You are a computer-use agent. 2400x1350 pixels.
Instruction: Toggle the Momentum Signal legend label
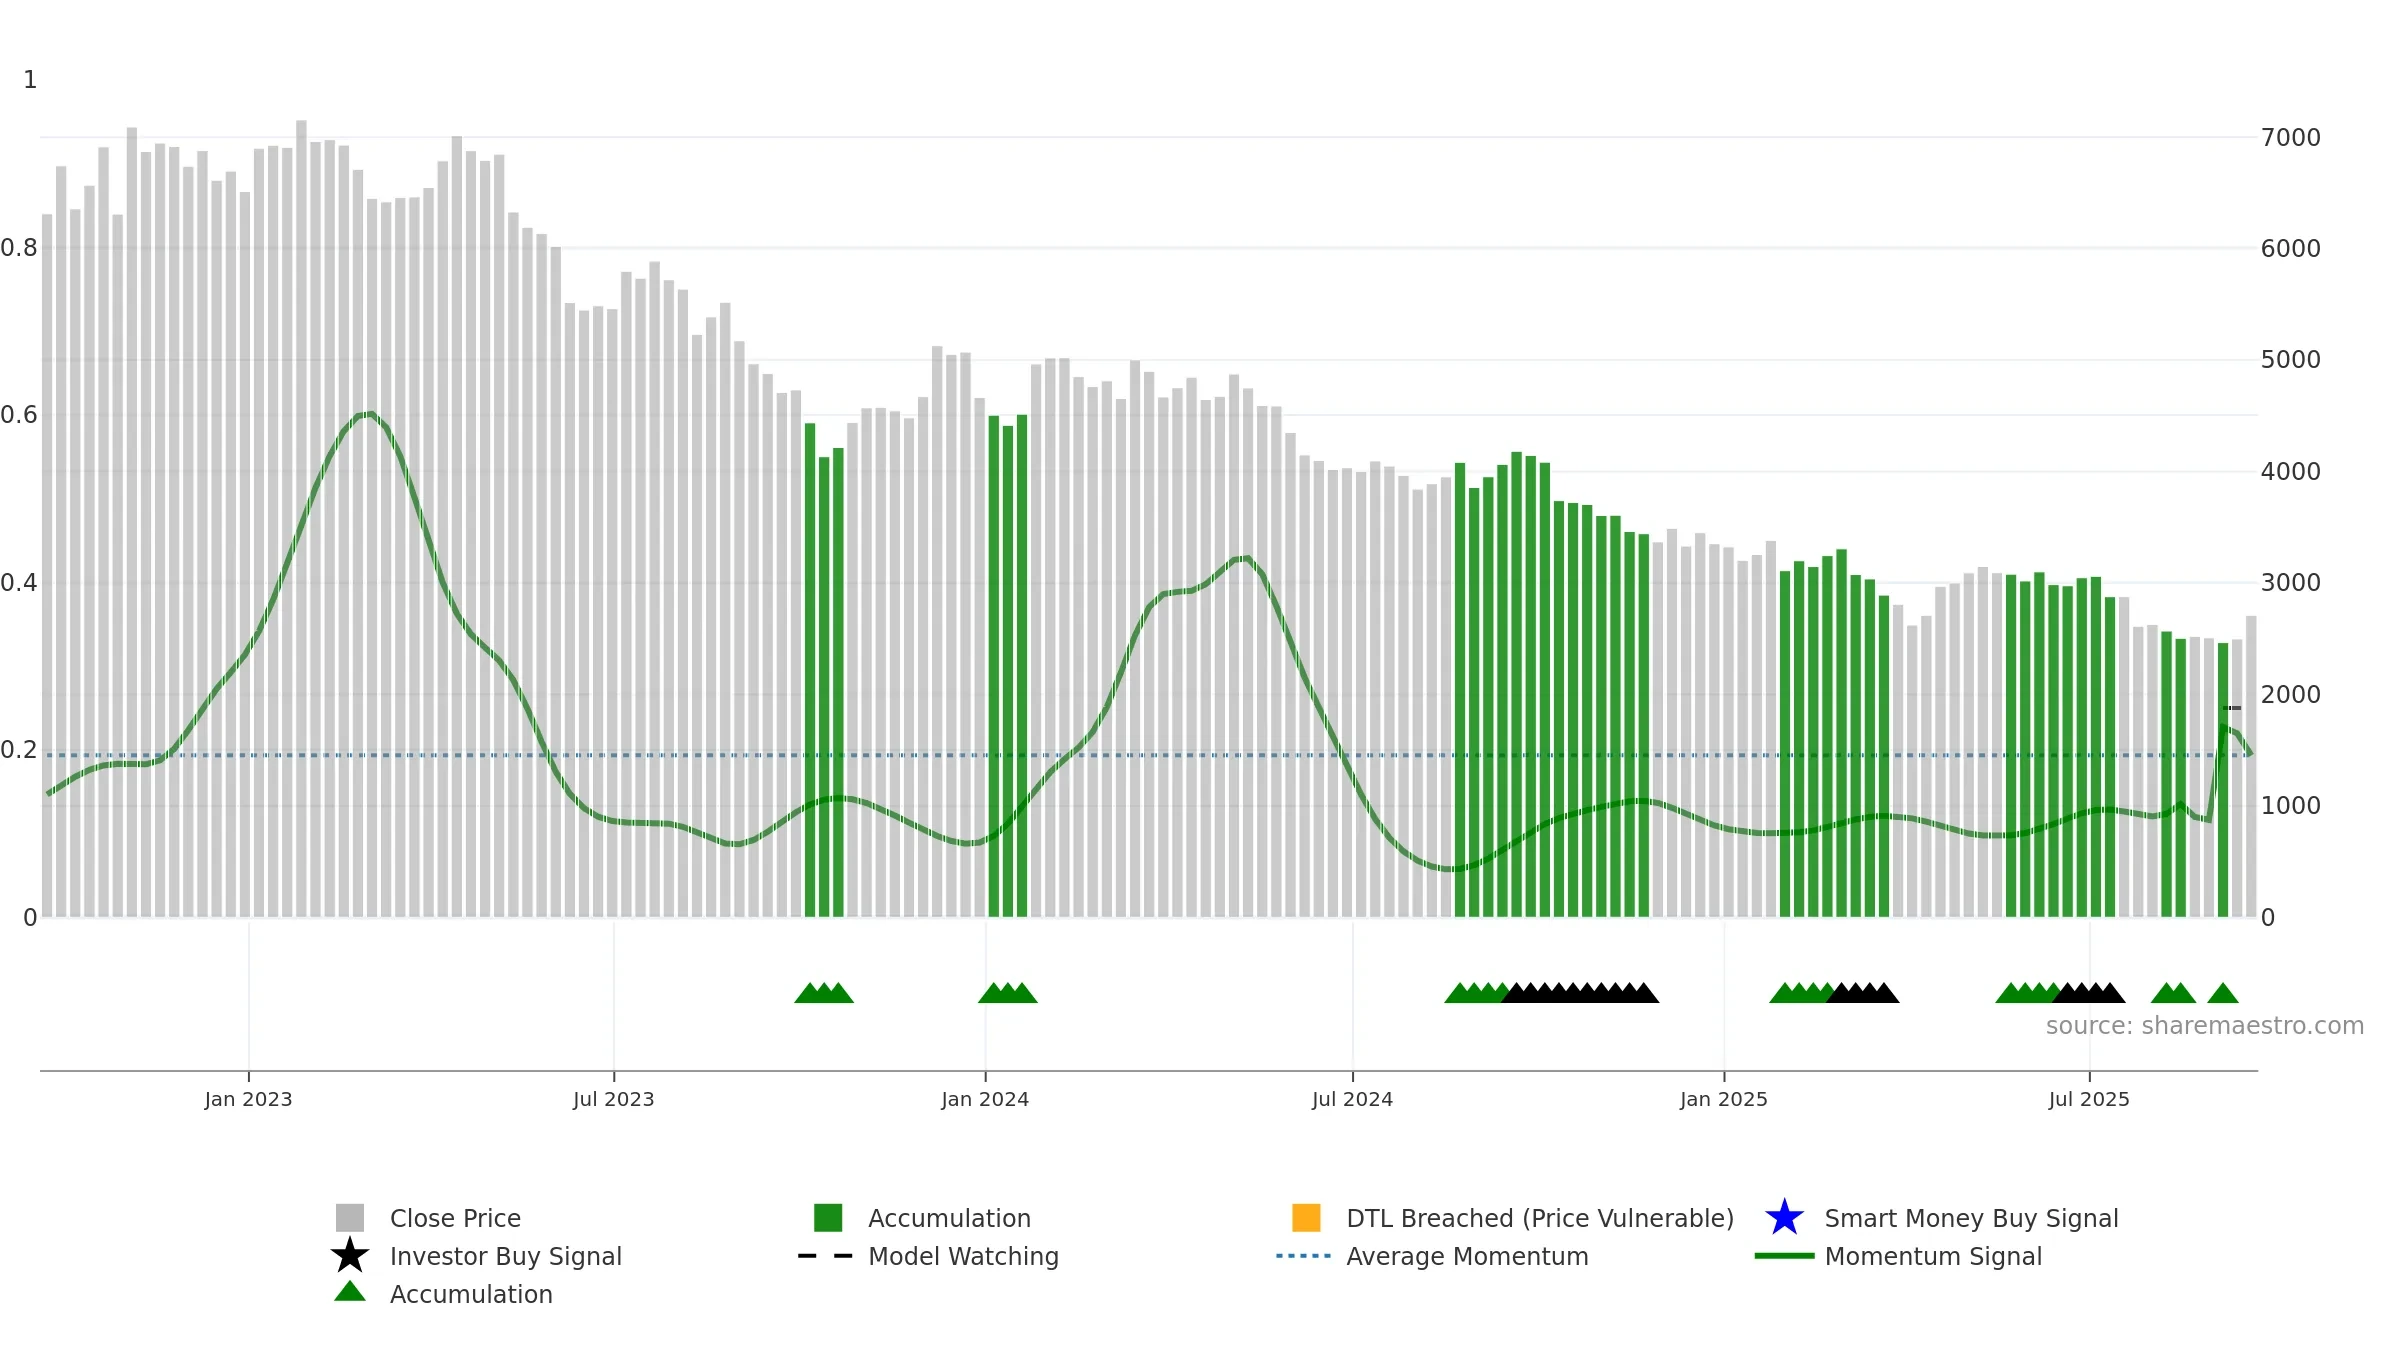coord(1933,1256)
